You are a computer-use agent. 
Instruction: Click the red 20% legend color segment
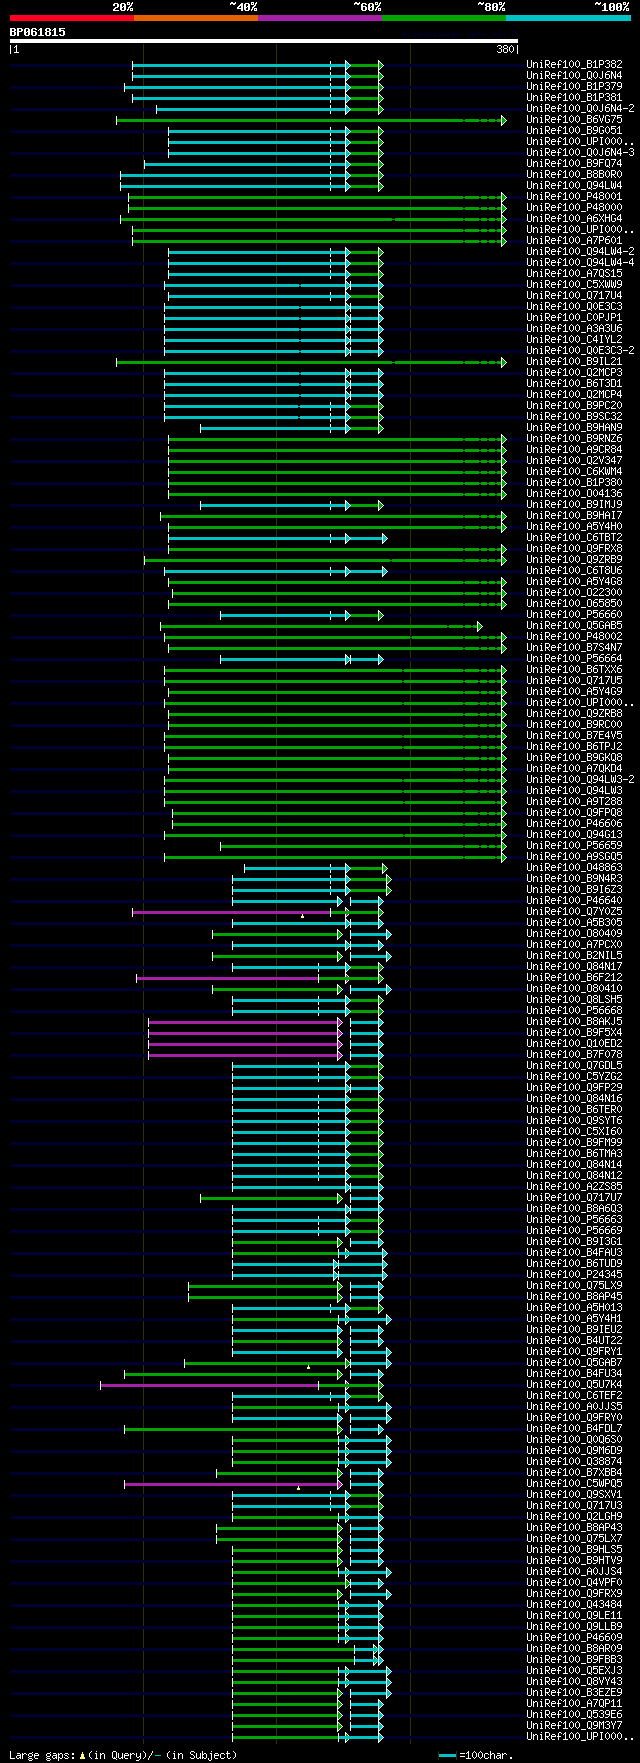tap(72, 18)
